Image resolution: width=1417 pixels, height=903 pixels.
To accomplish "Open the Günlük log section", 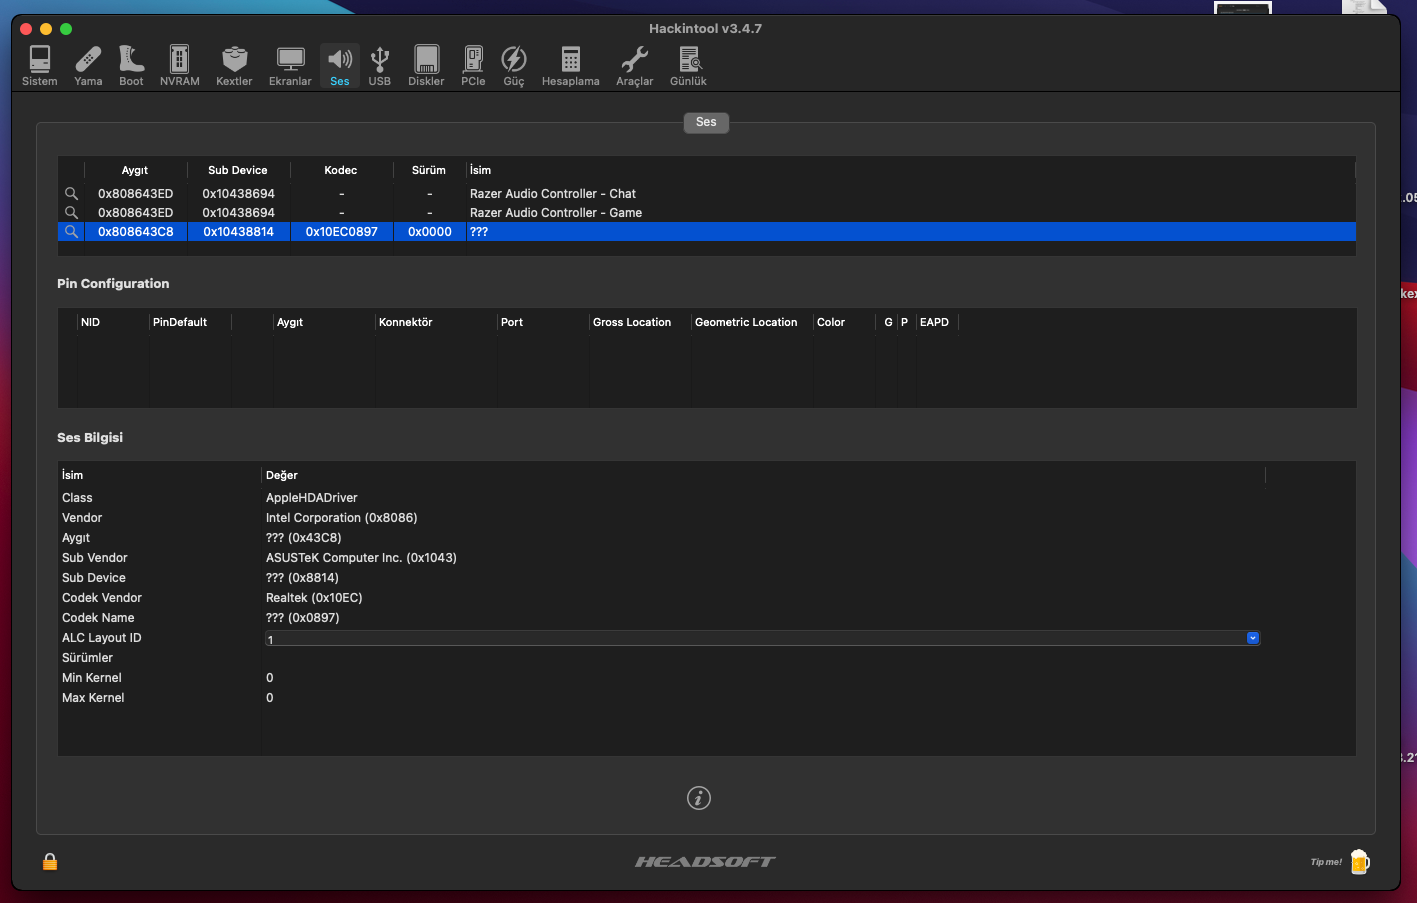I will coord(688,66).
